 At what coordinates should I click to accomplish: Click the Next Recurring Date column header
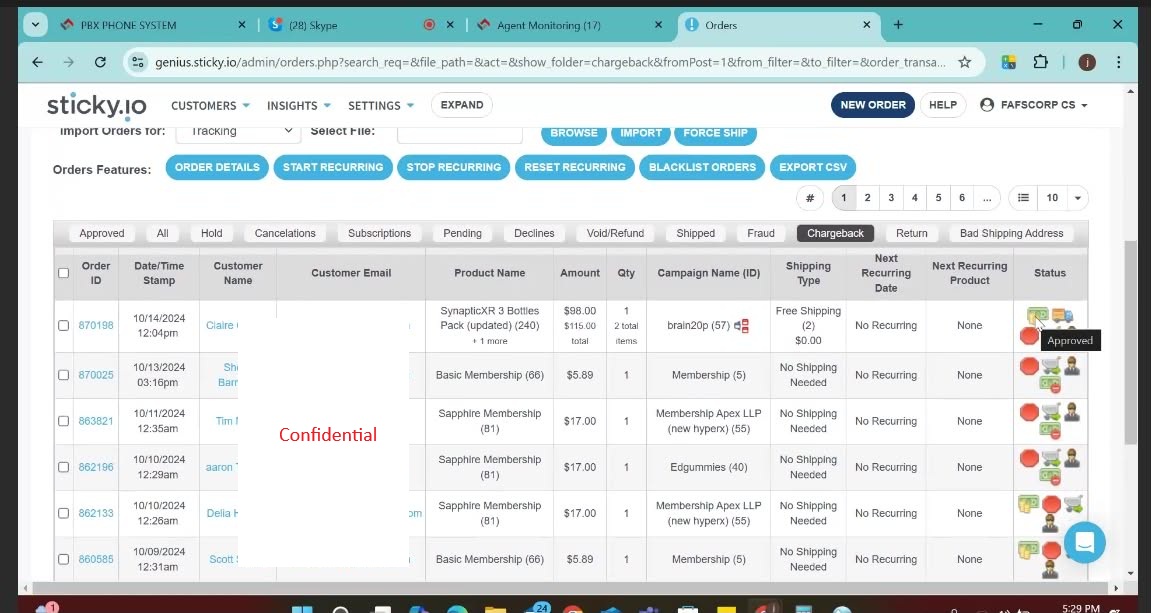(886, 273)
